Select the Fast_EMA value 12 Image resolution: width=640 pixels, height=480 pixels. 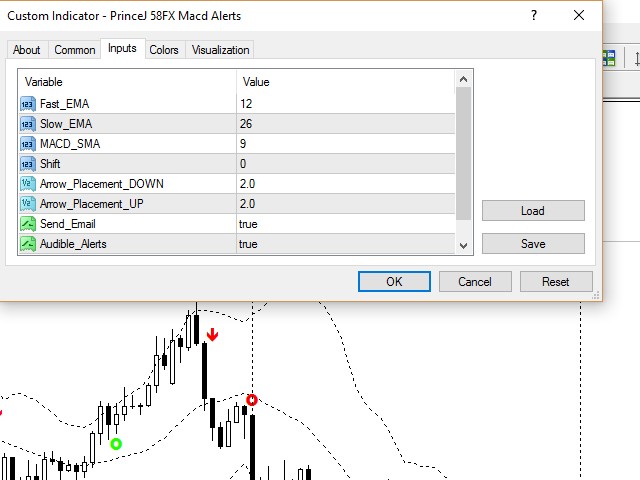(x=246, y=104)
